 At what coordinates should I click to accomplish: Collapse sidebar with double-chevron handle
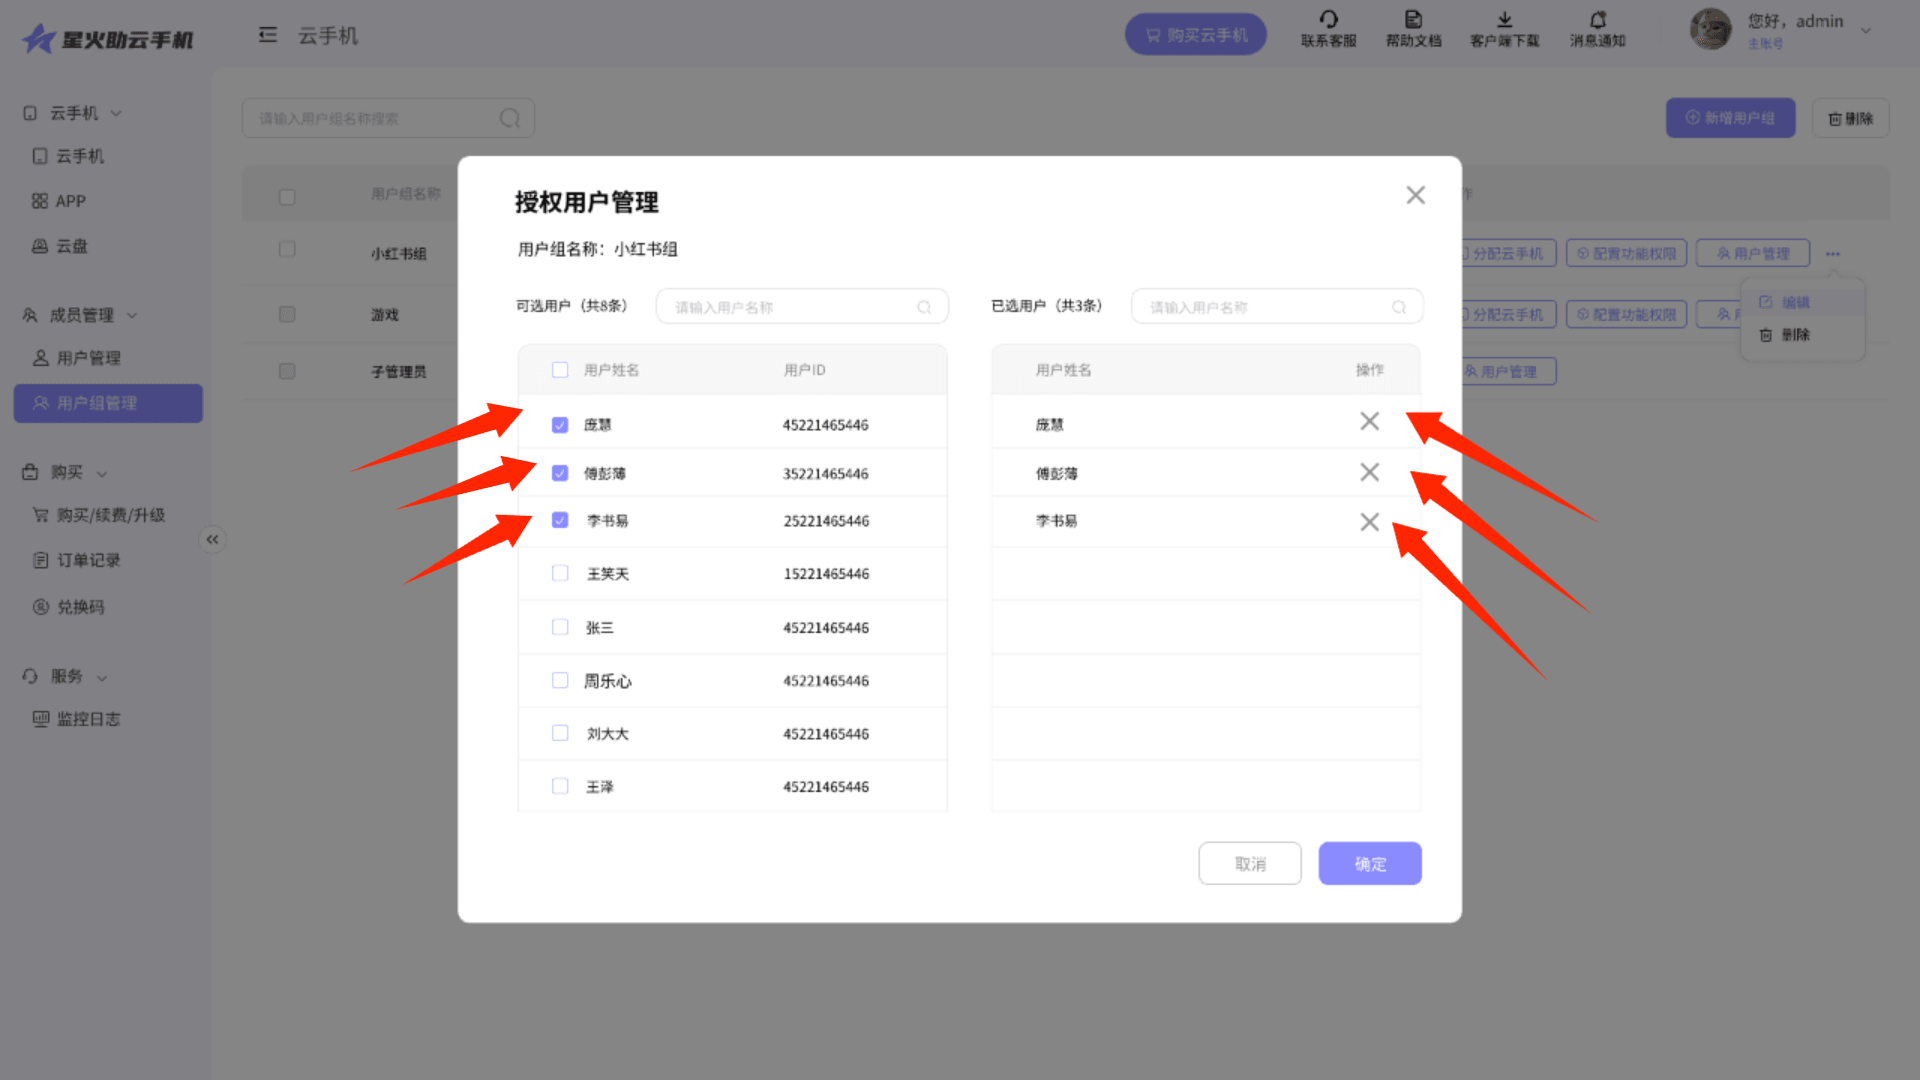tap(212, 540)
